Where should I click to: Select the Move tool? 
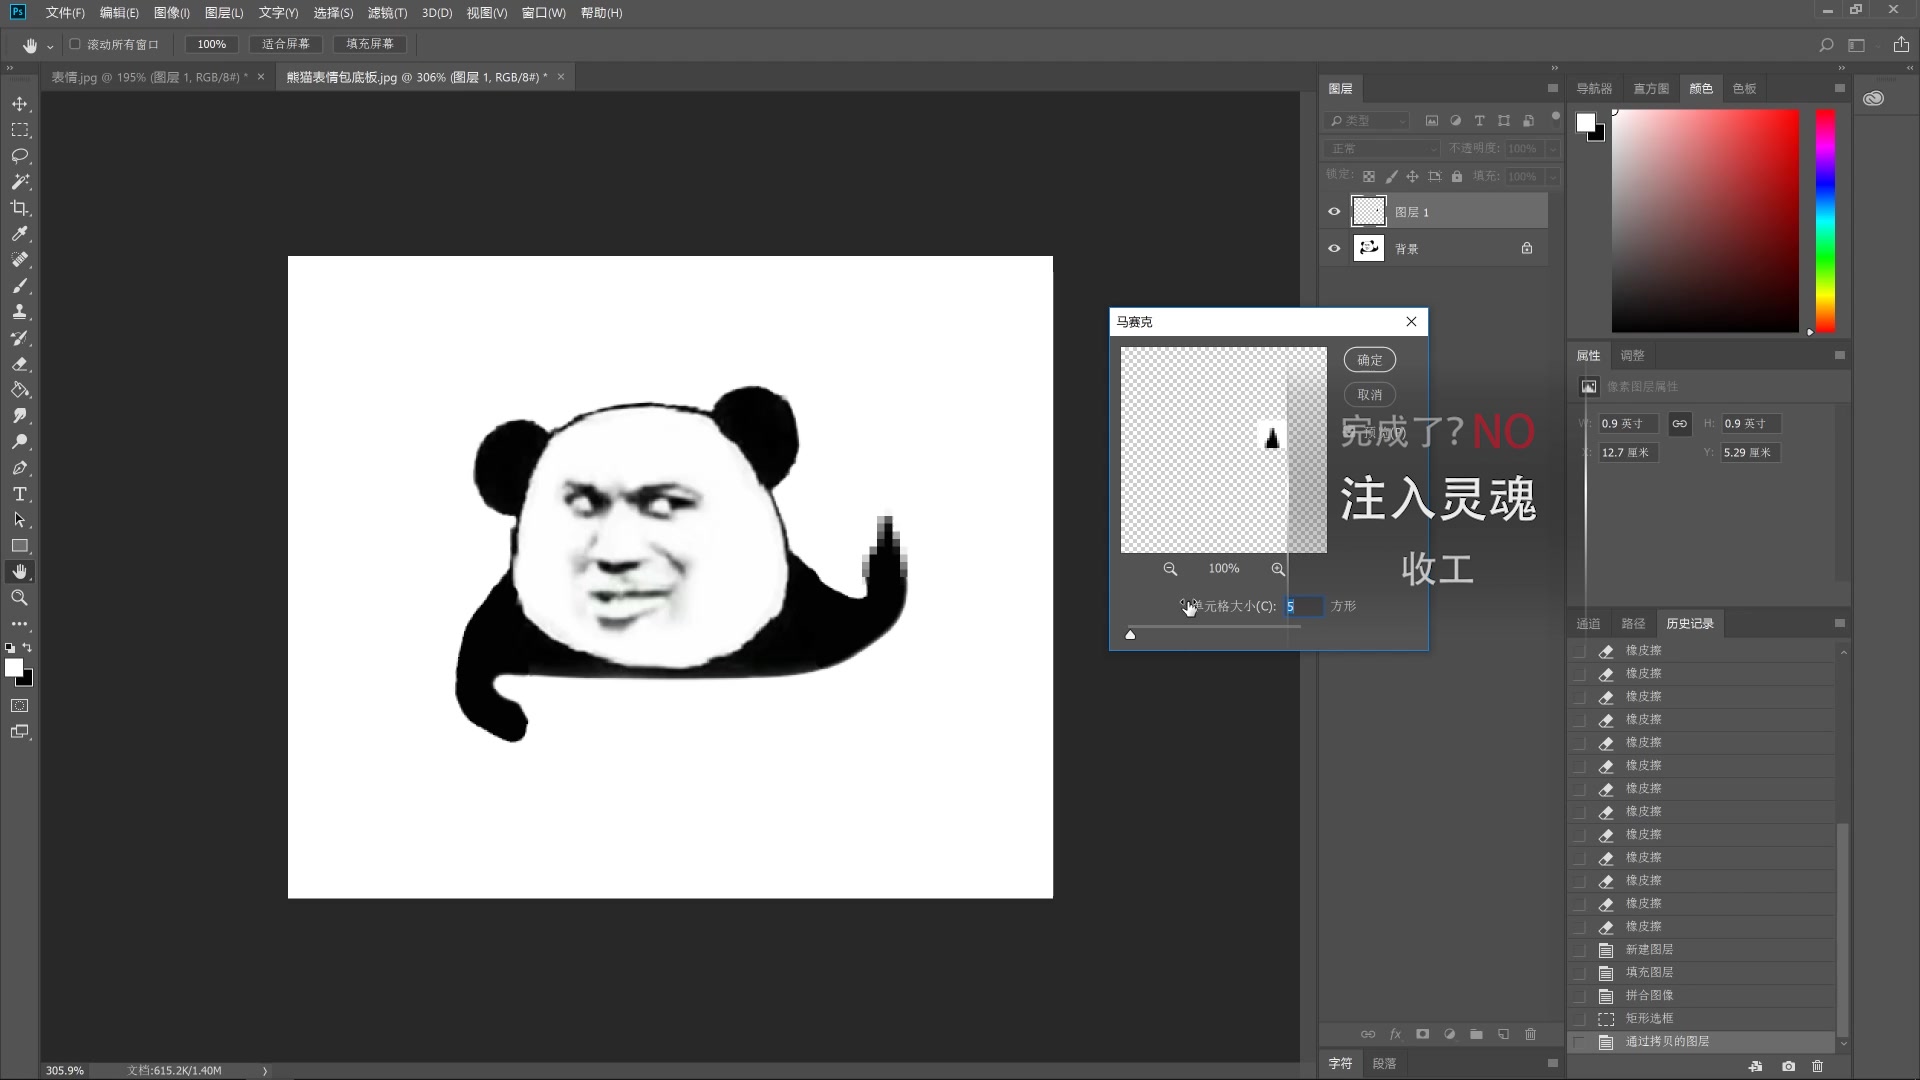[x=20, y=104]
